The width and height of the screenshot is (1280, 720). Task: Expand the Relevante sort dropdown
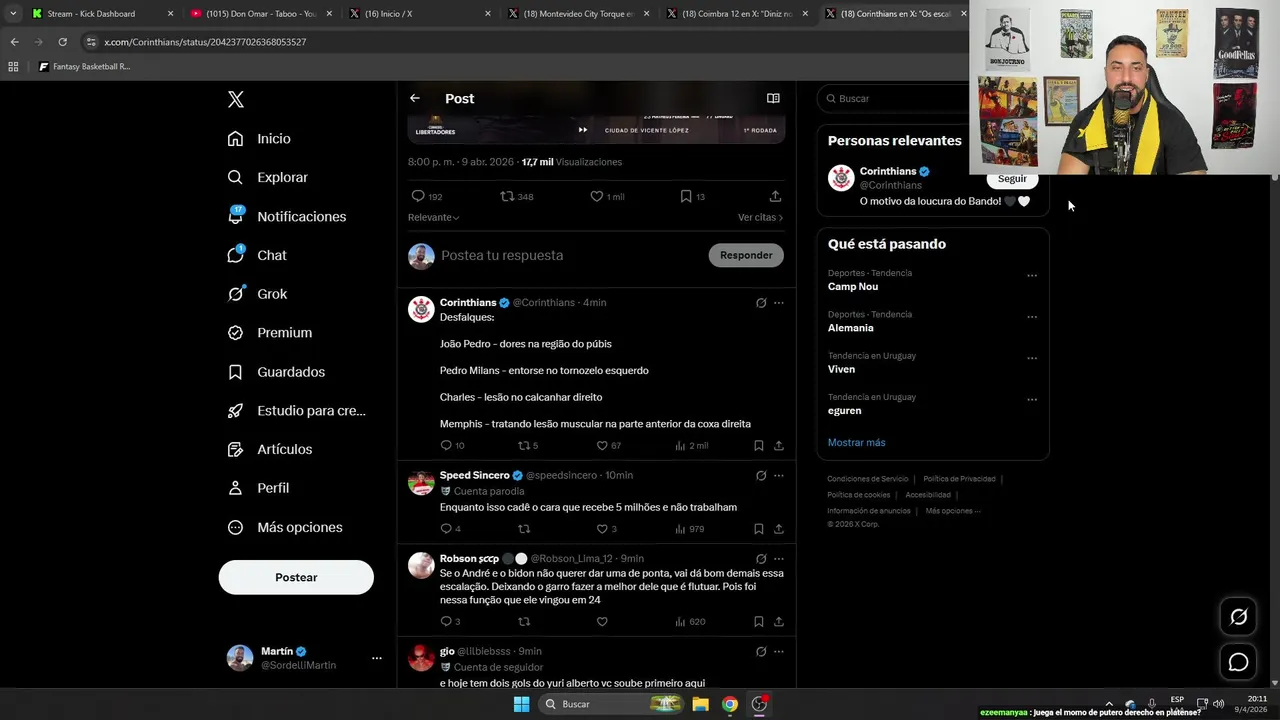(433, 217)
